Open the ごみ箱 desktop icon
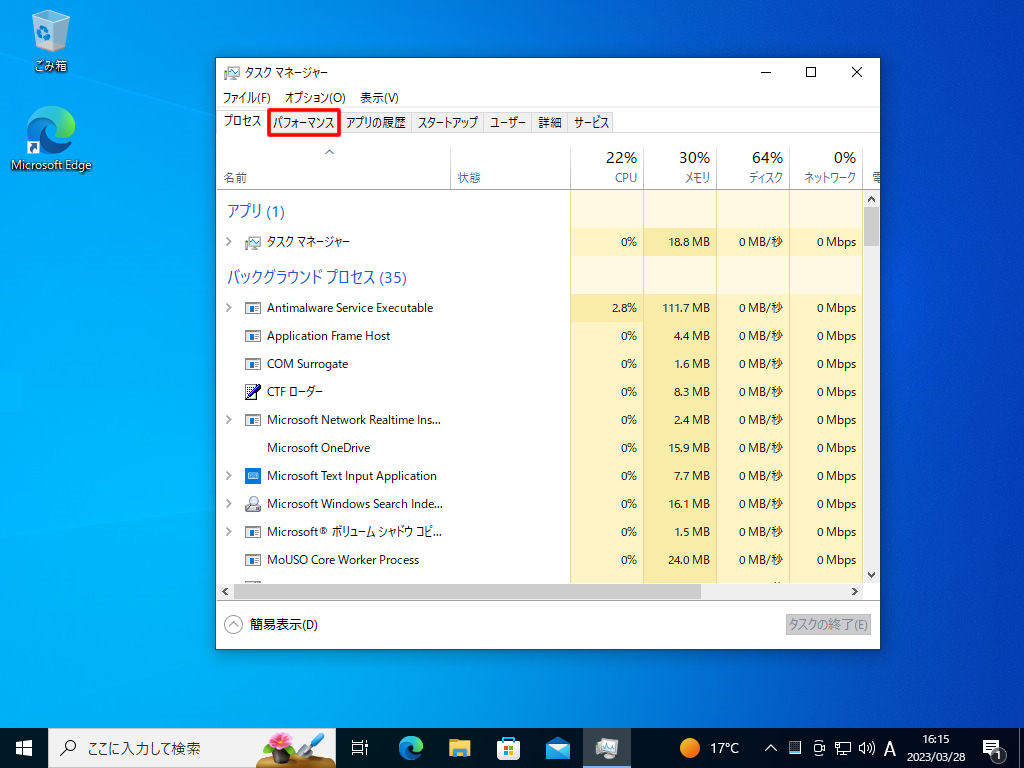The image size is (1024, 768). pyautogui.click(x=50, y=40)
